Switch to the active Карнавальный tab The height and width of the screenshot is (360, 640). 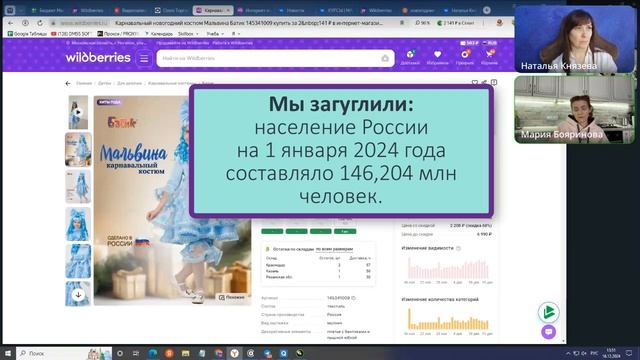pyautogui.click(x=212, y=10)
